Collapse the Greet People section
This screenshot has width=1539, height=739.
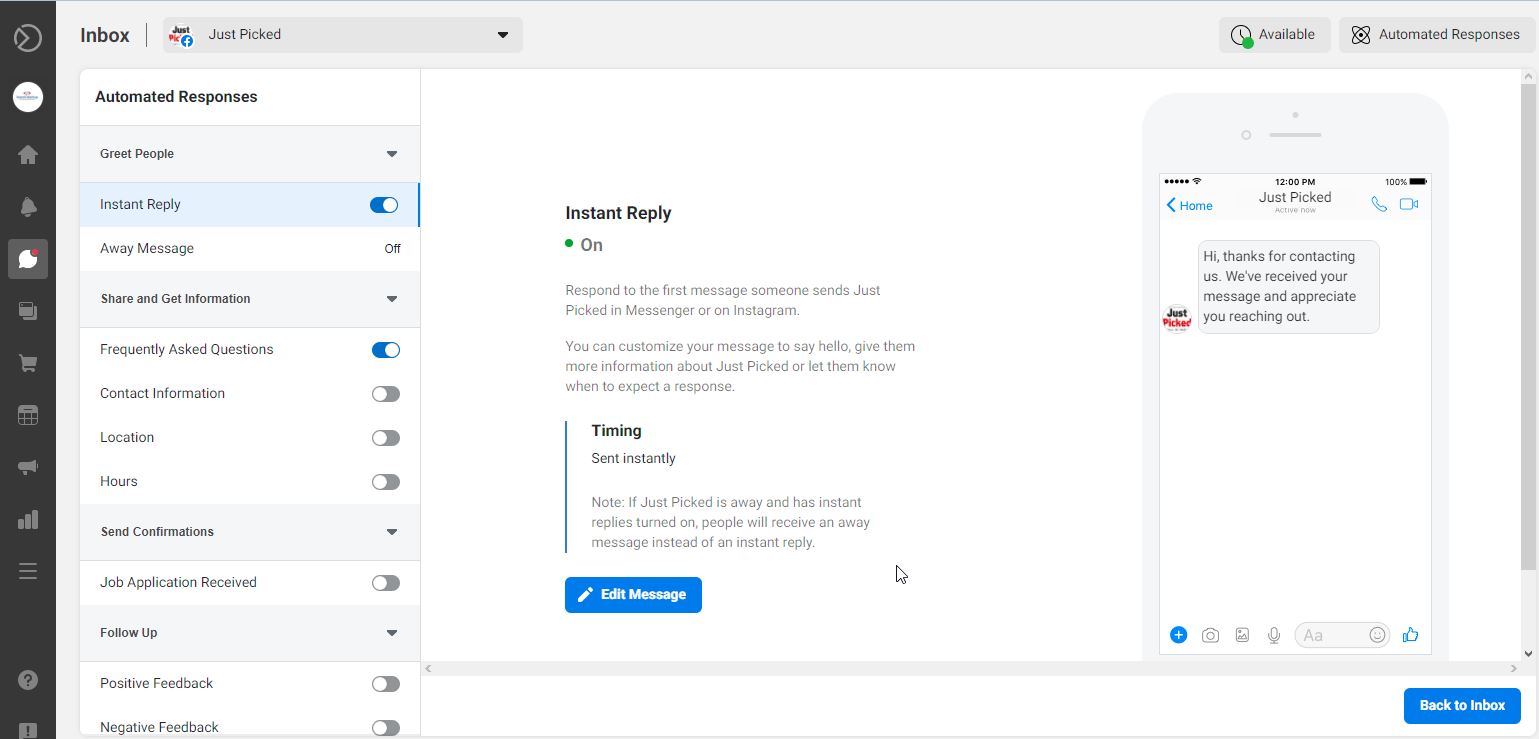(391, 154)
